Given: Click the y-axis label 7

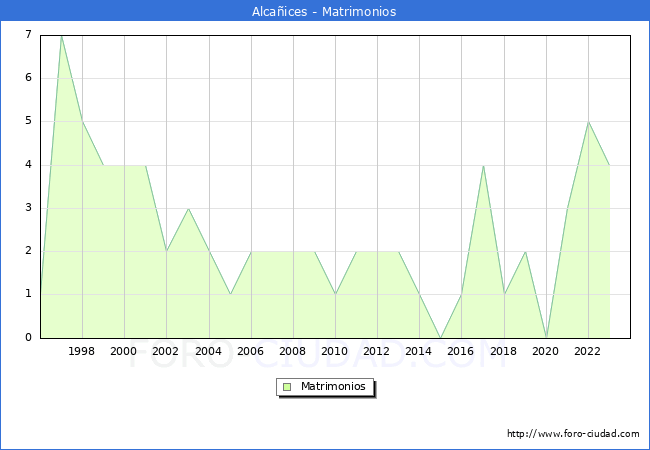Looking at the screenshot, I should [x=28, y=34].
